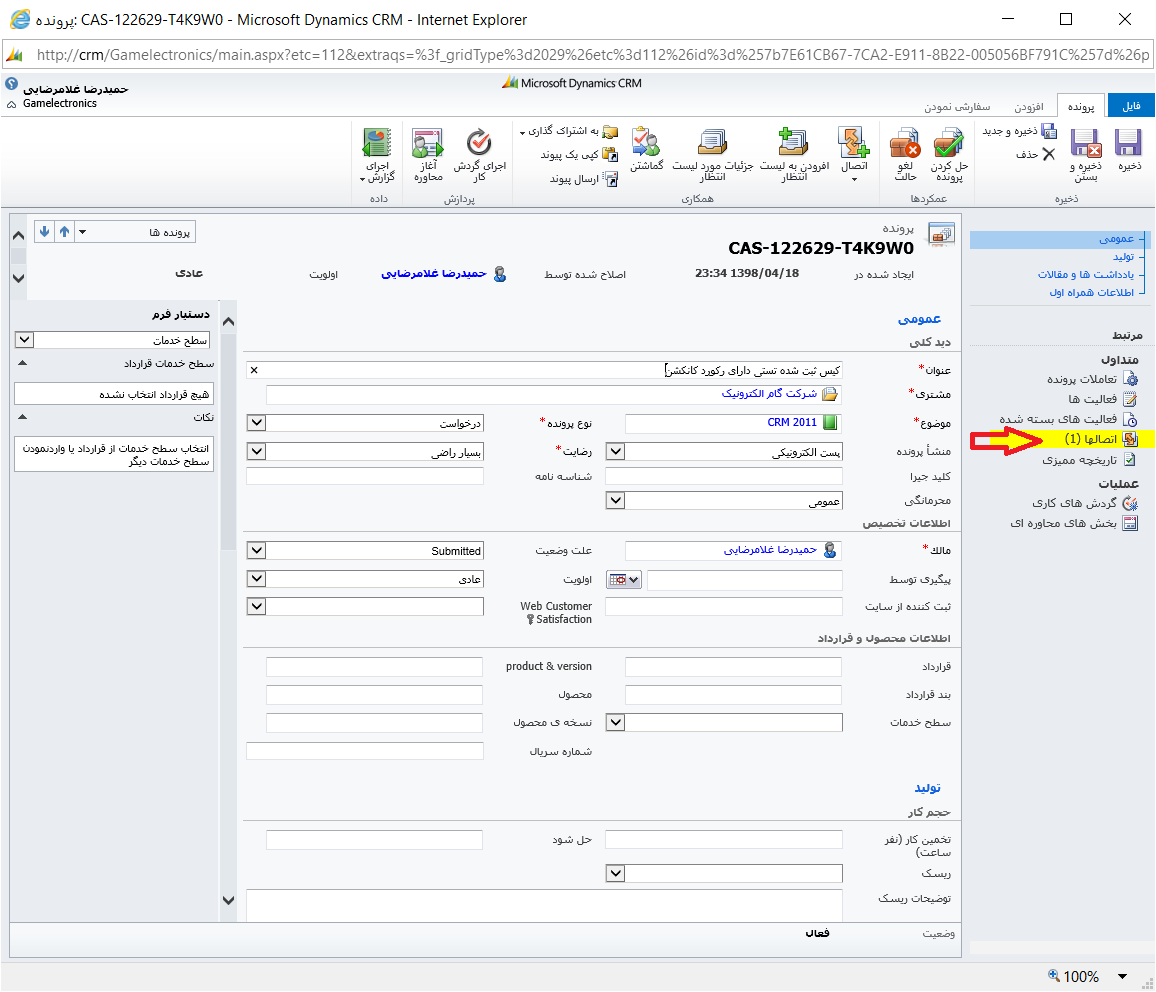
Task: Open گردش های کاری (Workflows)
Action: (1084, 503)
